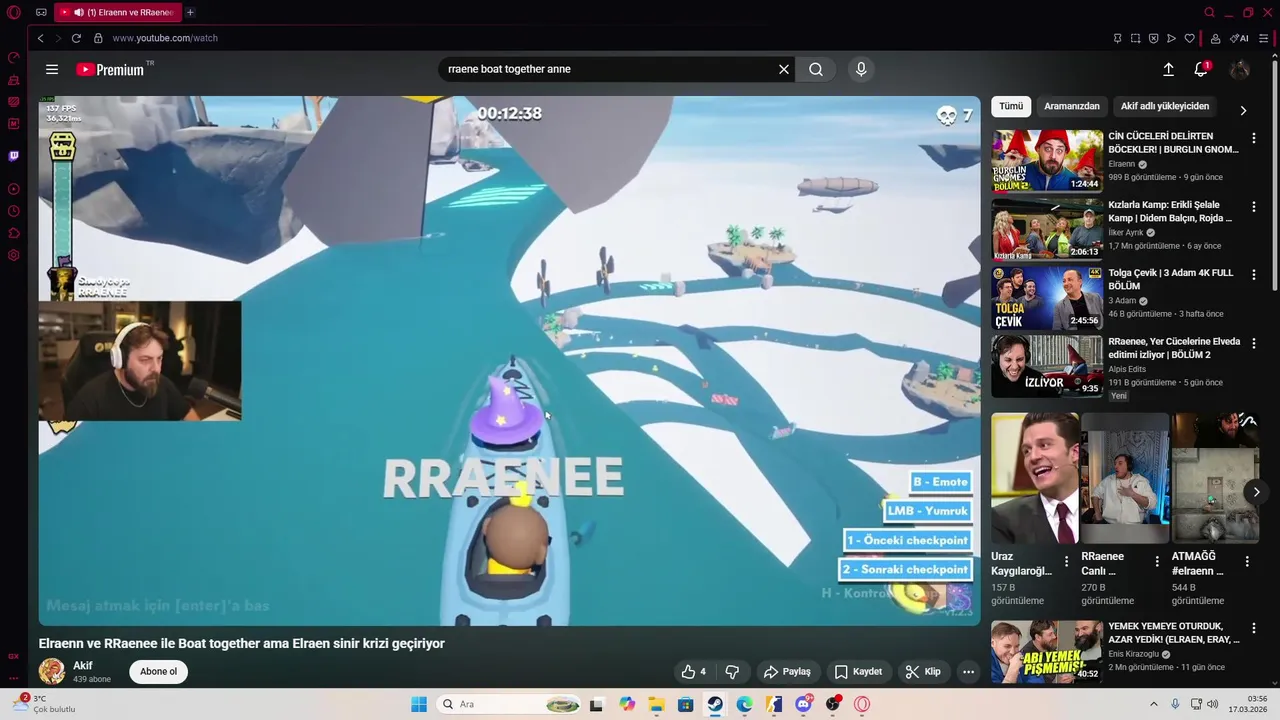The height and width of the screenshot is (720, 1280).
Task: Select Akif adlı yükleyiciden chip
Action: pyautogui.click(x=1165, y=106)
